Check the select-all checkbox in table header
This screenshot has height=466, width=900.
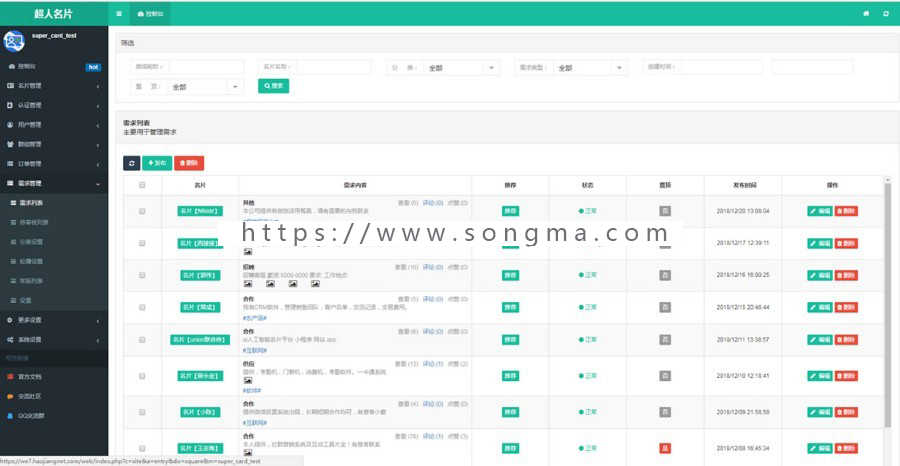(142, 185)
